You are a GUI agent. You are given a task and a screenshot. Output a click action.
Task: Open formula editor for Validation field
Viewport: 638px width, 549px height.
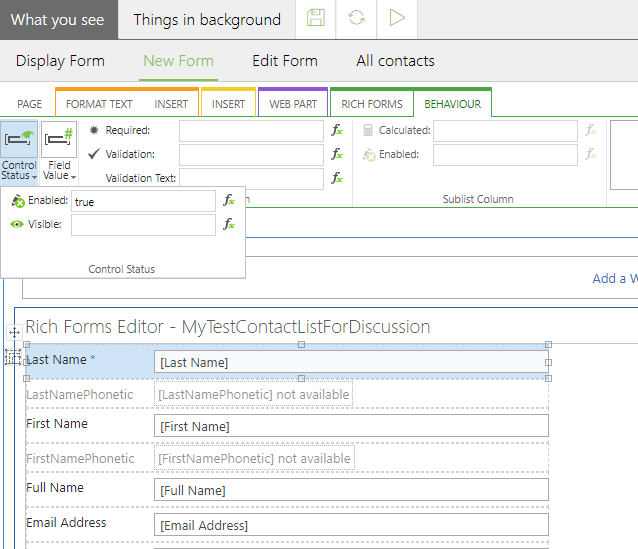338,155
